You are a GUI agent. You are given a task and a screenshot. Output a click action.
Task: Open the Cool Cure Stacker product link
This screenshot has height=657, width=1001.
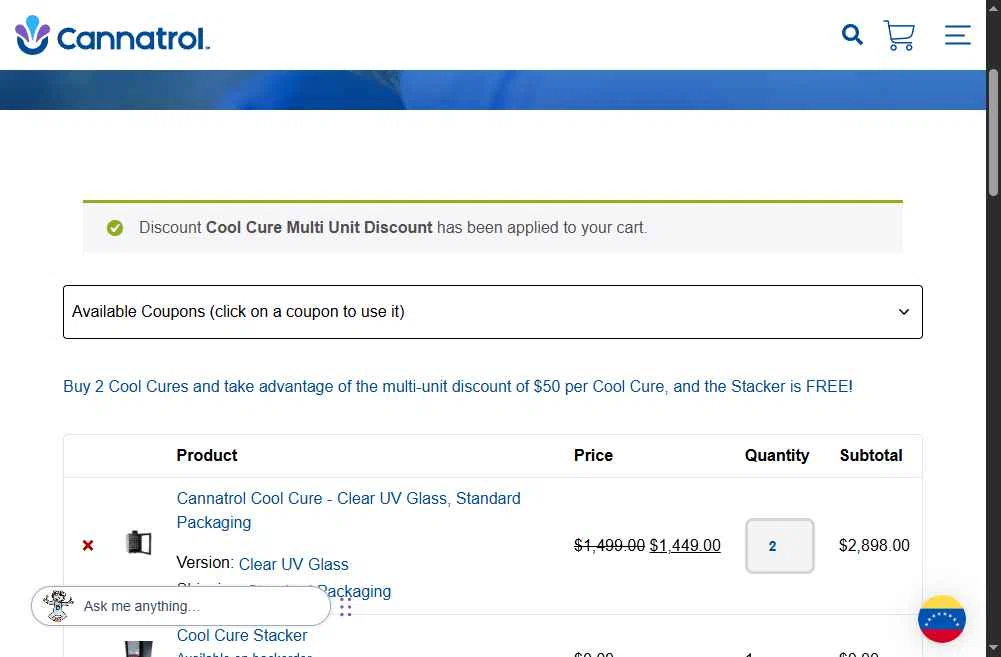click(242, 635)
